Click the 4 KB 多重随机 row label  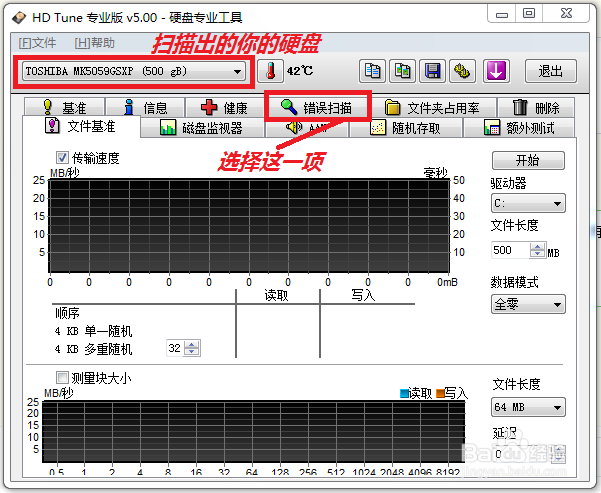(x=93, y=349)
